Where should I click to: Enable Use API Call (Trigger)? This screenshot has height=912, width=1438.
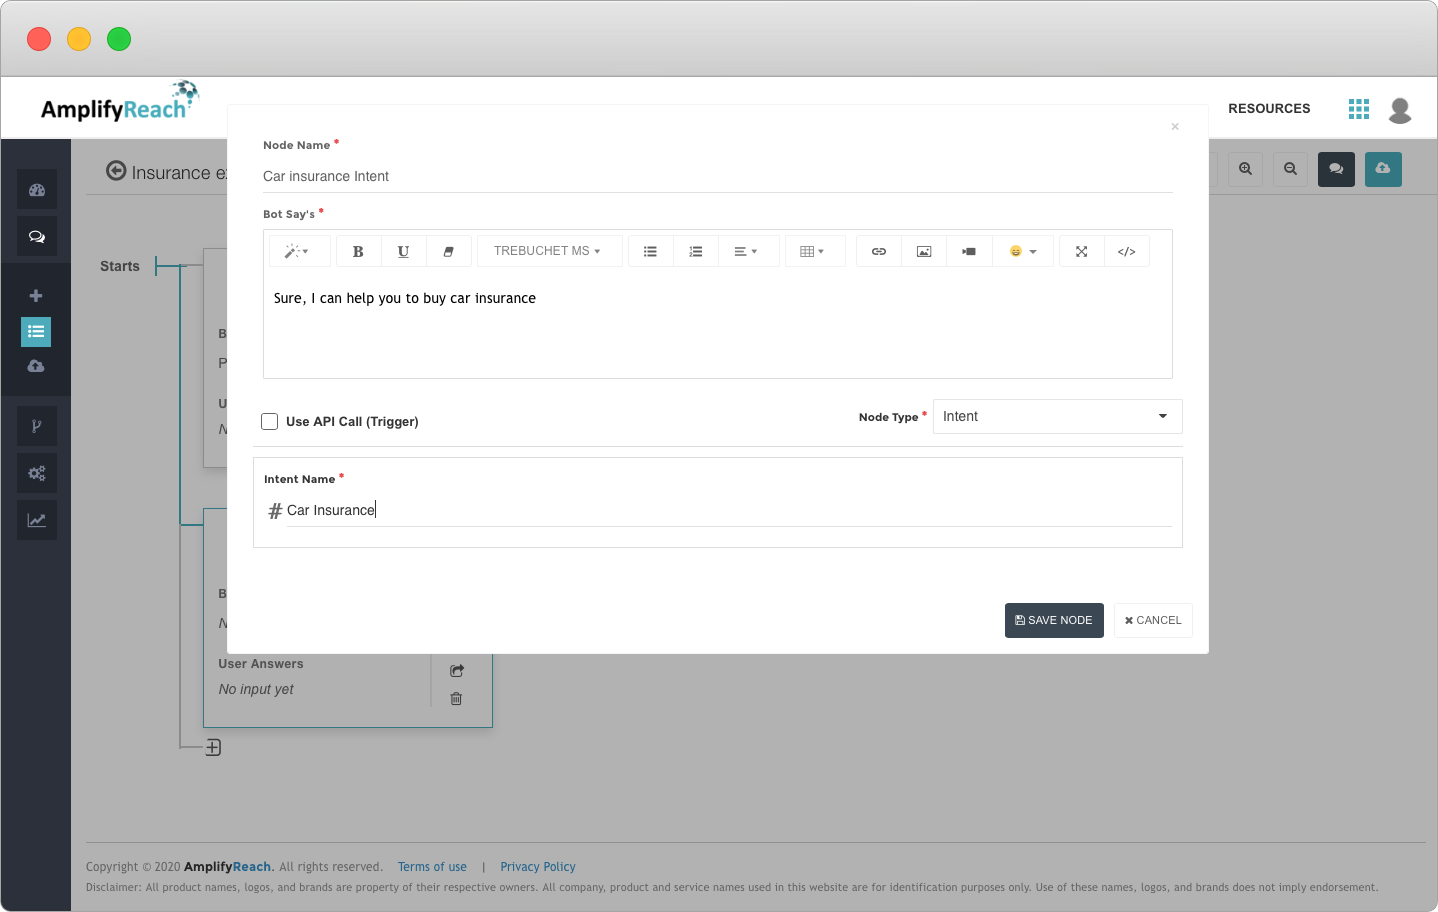click(269, 421)
